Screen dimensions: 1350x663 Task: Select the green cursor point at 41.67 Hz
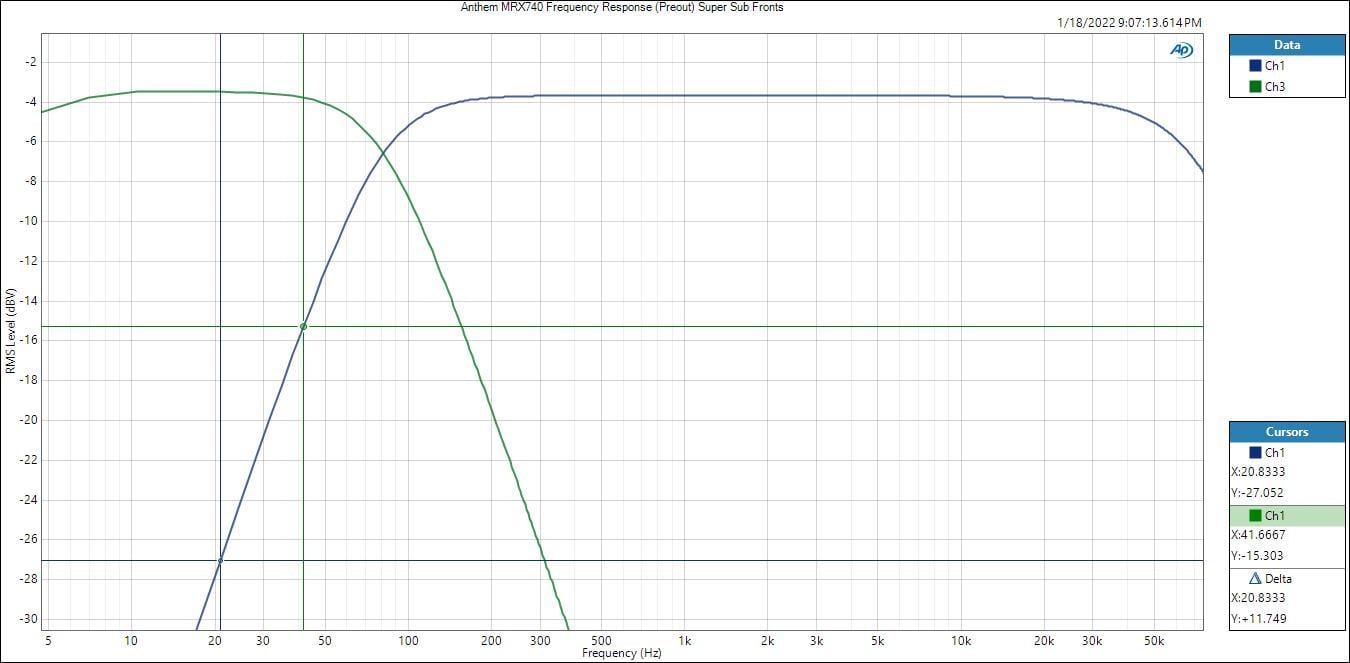pyautogui.click(x=303, y=327)
